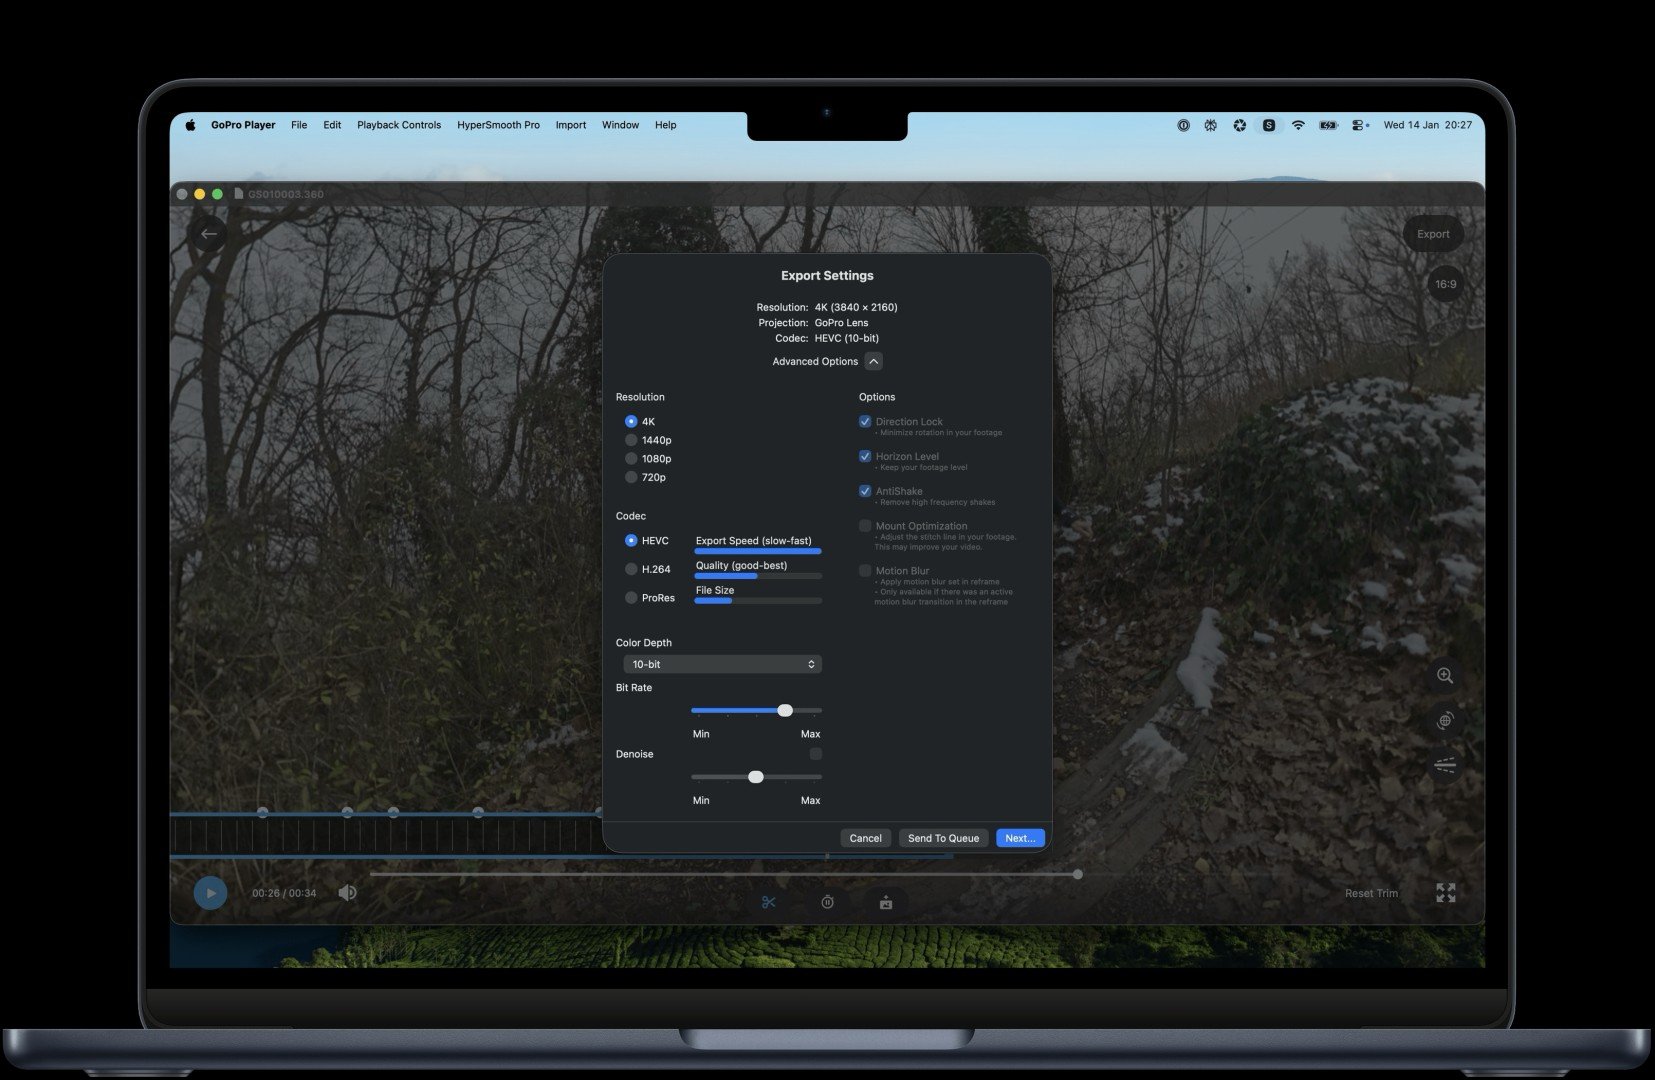This screenshot has height=1080, width=1655.
Task: Open the Color Depth 10-bit dropdown
Action: point(722,664)
